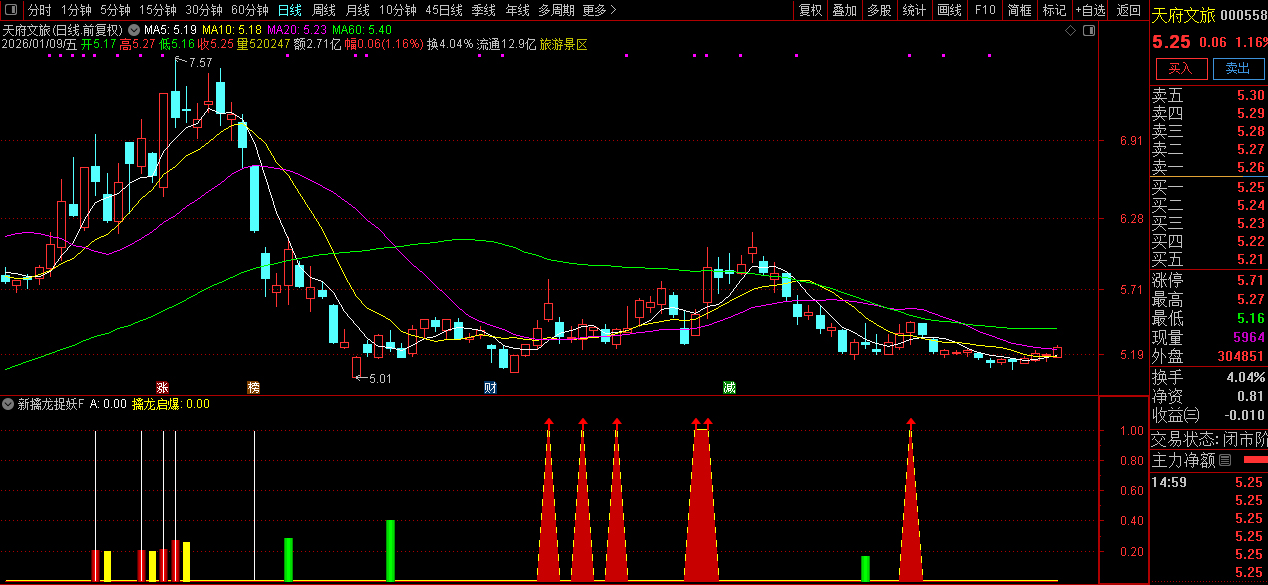The width and height of the screenshot is (1268, 585).
Task: Open the 画线 drawing tool
Action: point(949,10)
